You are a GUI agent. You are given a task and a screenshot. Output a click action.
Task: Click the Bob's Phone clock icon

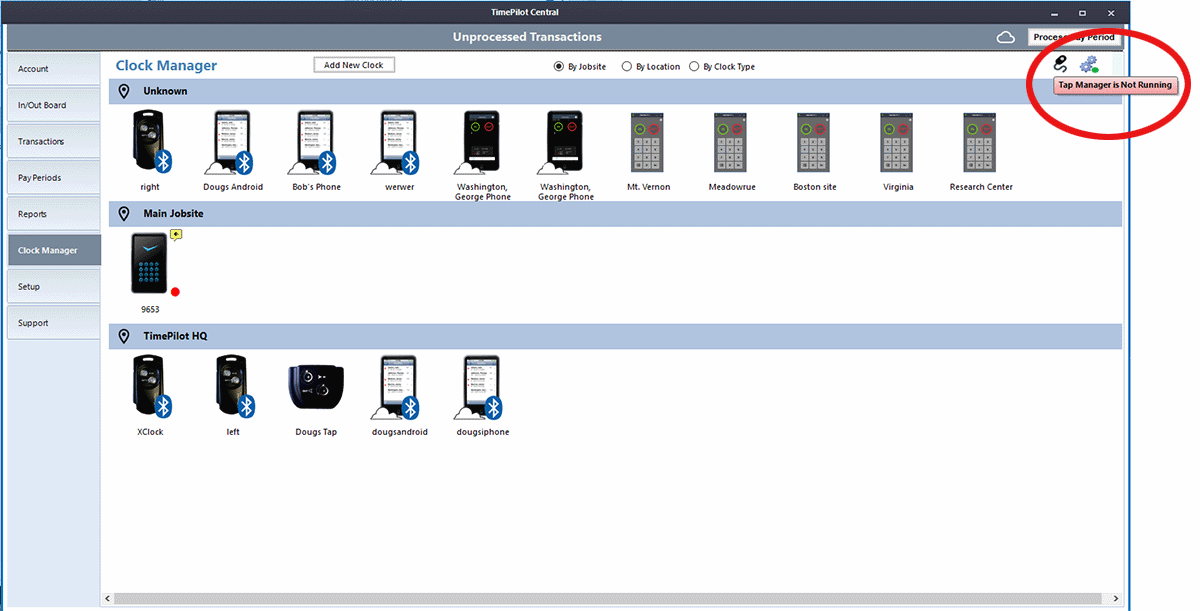315,140
